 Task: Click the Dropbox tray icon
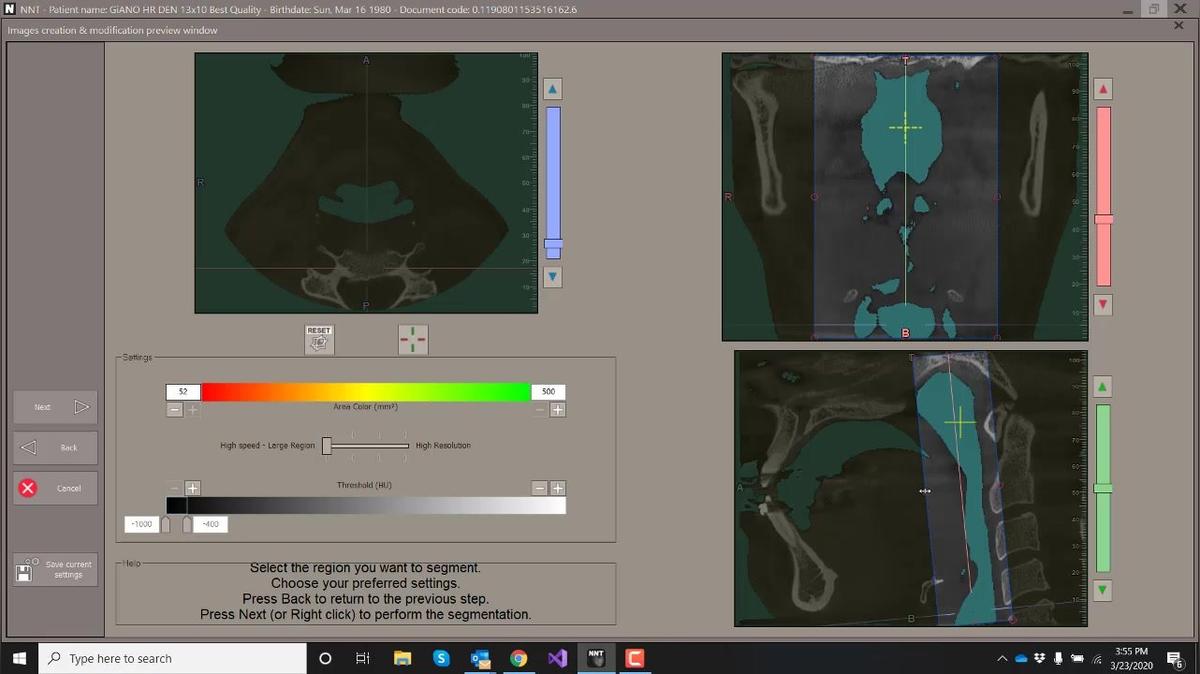1040,659
